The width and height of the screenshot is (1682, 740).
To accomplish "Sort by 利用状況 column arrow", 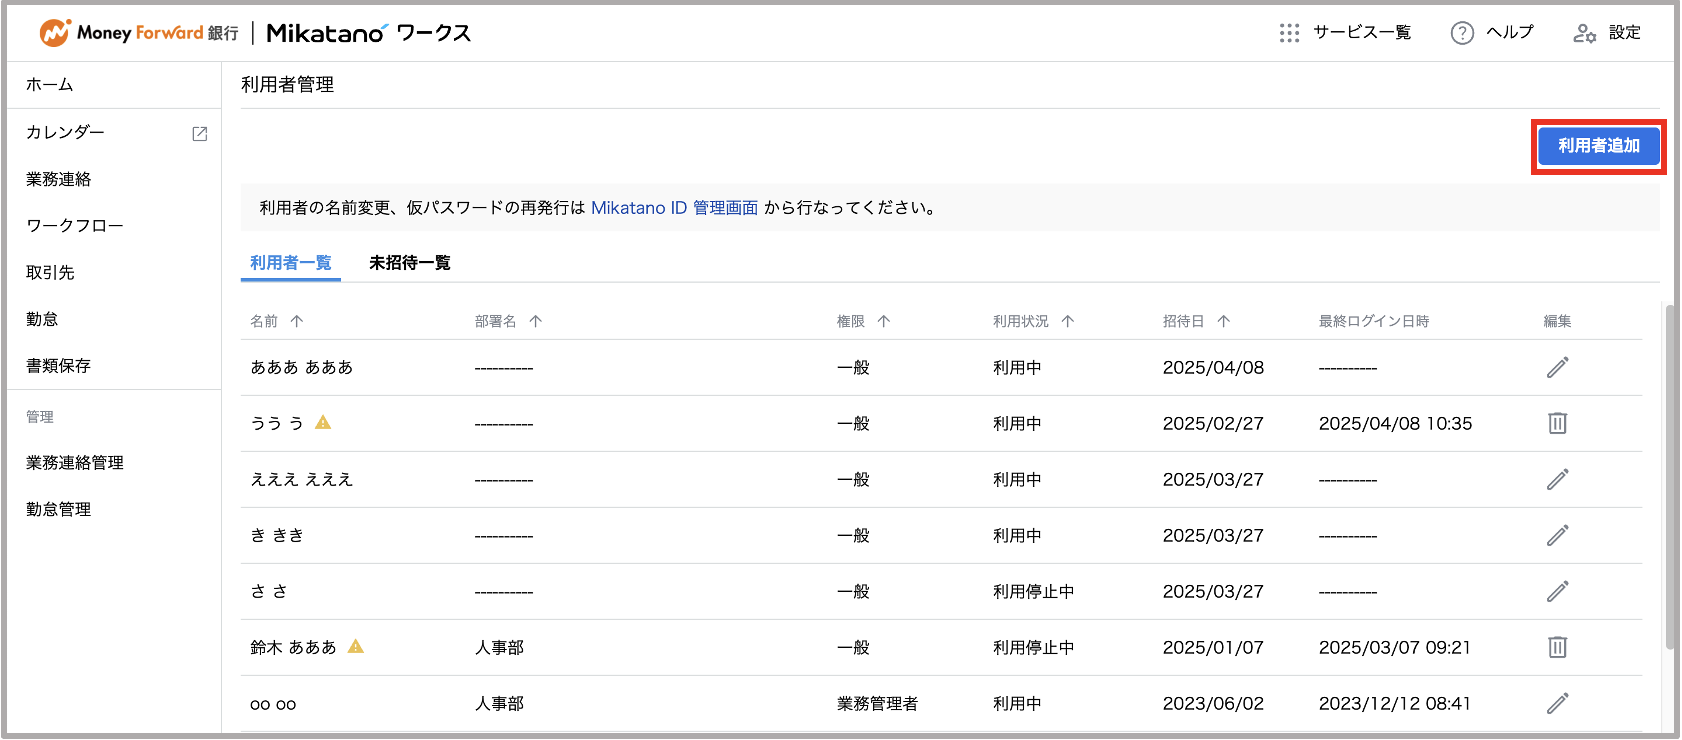I will [1068, 321].
